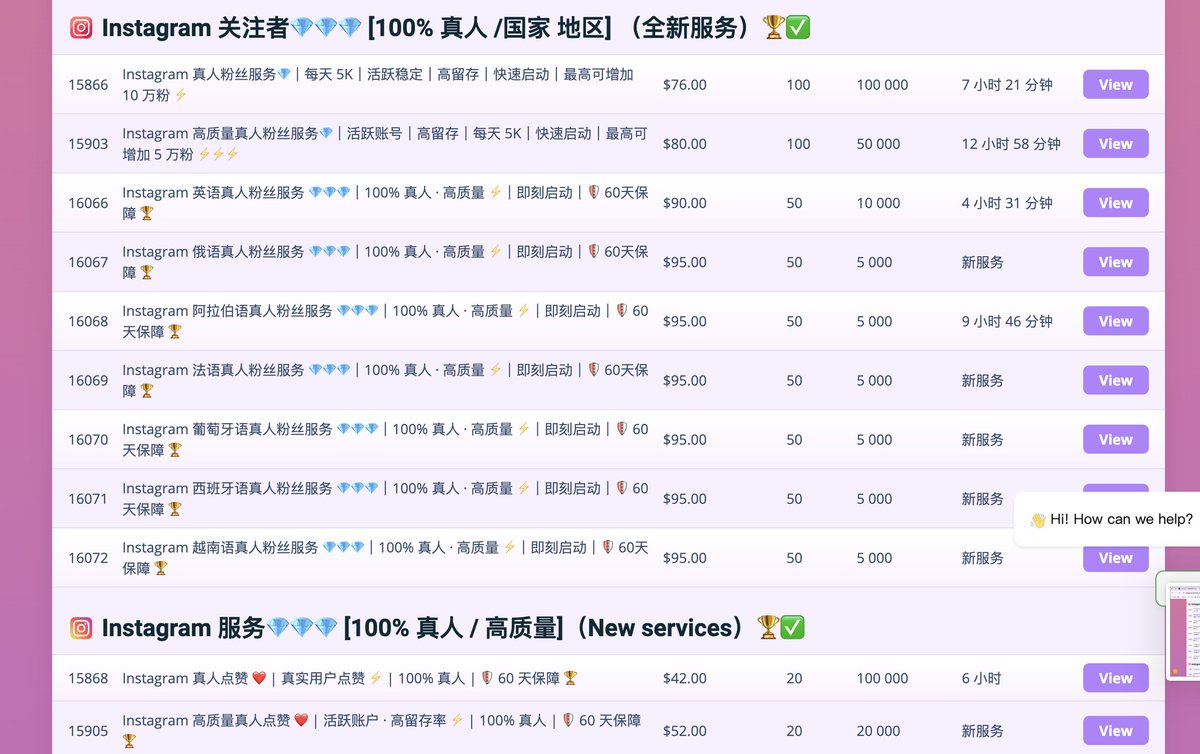
Task: Click service ID 16072
Action: (x=88, y=558)
